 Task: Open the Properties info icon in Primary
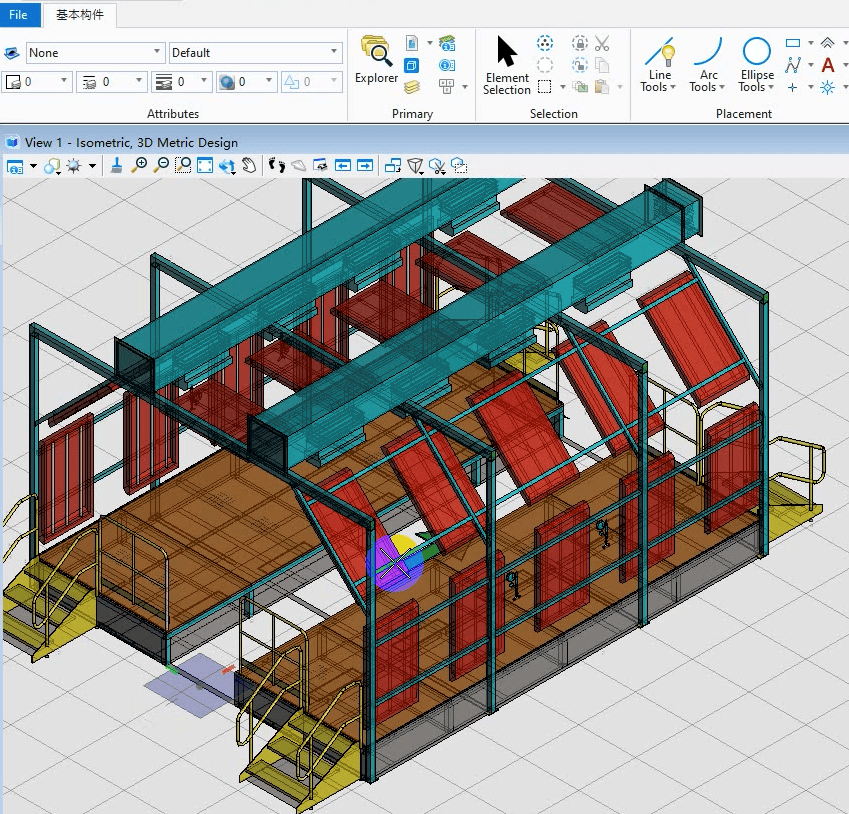[x=447, y=66]
